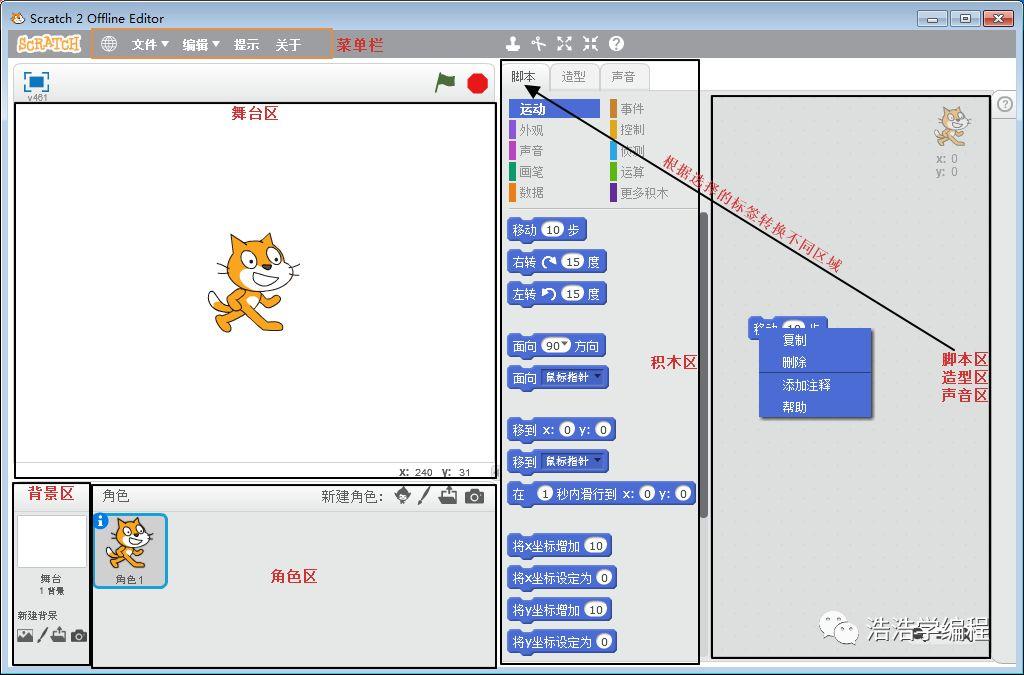Take new sprite photo from camera
Viewport: 1024px width, 675px height.
475,496
